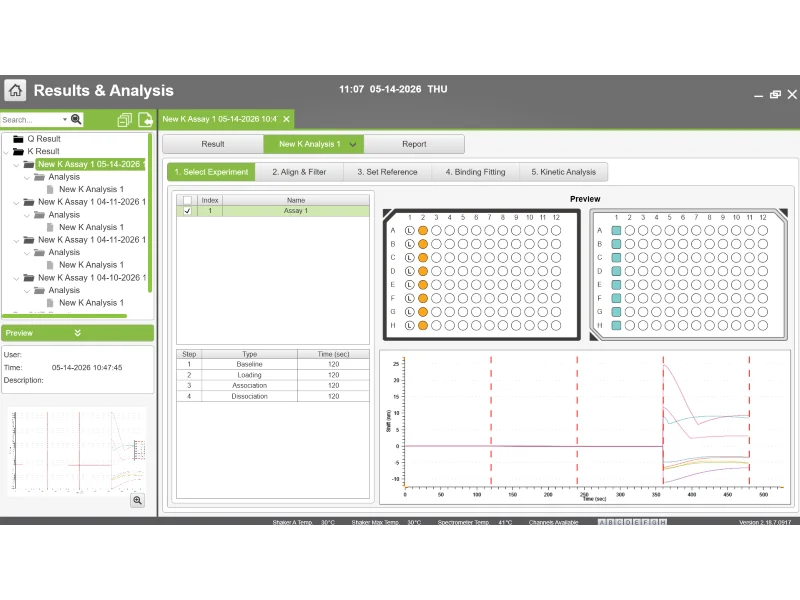
Task: Select the Assay 1 name cell
Action: [x=296, y=211]
